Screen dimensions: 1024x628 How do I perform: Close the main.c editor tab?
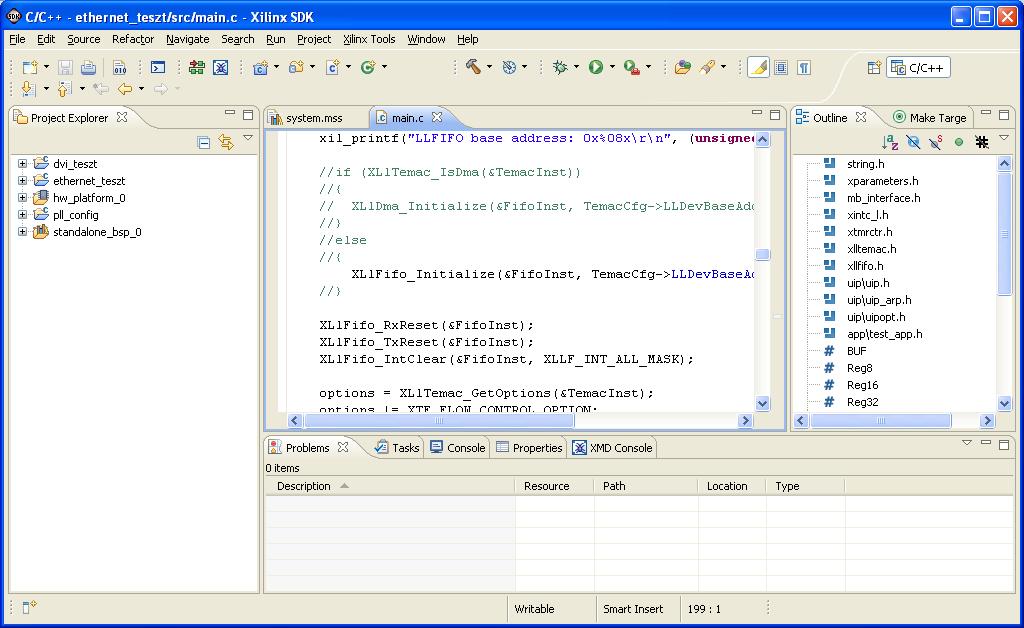437,117
